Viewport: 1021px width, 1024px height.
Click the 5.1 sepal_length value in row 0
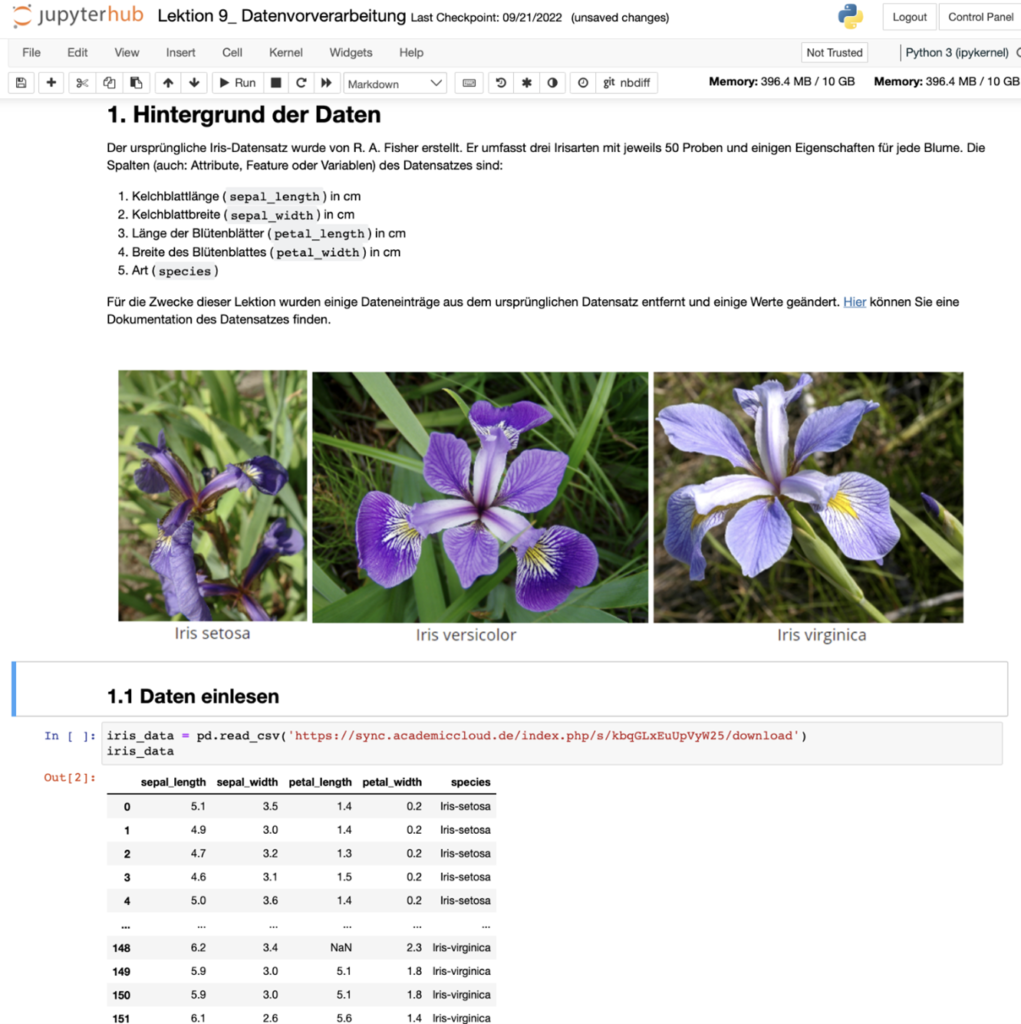coord(199,807)
